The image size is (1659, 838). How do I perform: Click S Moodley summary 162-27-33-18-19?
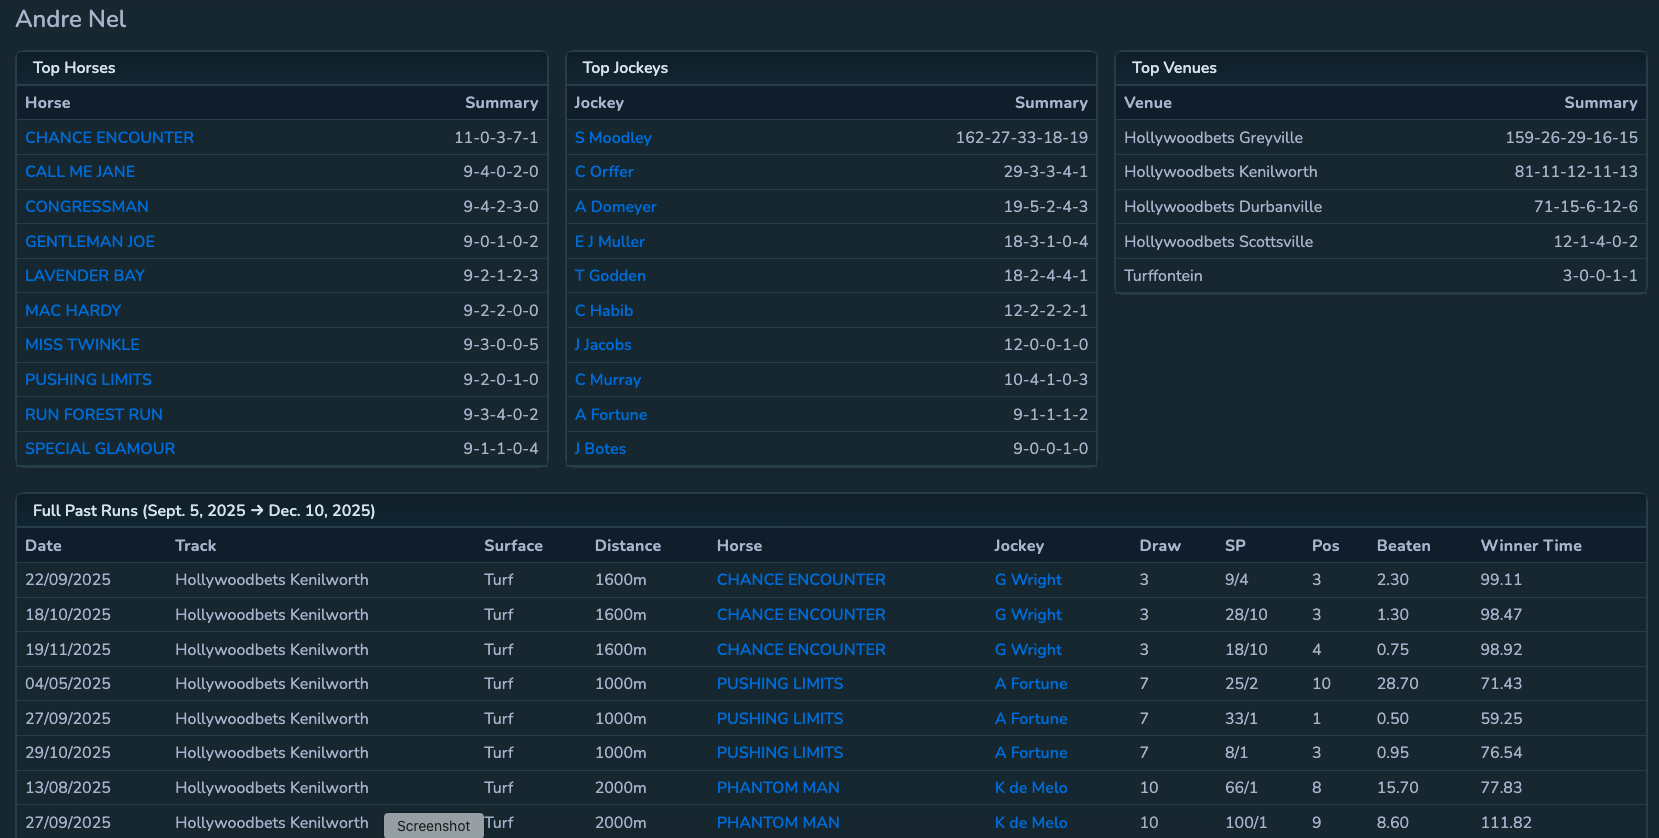coord(1021,137)
